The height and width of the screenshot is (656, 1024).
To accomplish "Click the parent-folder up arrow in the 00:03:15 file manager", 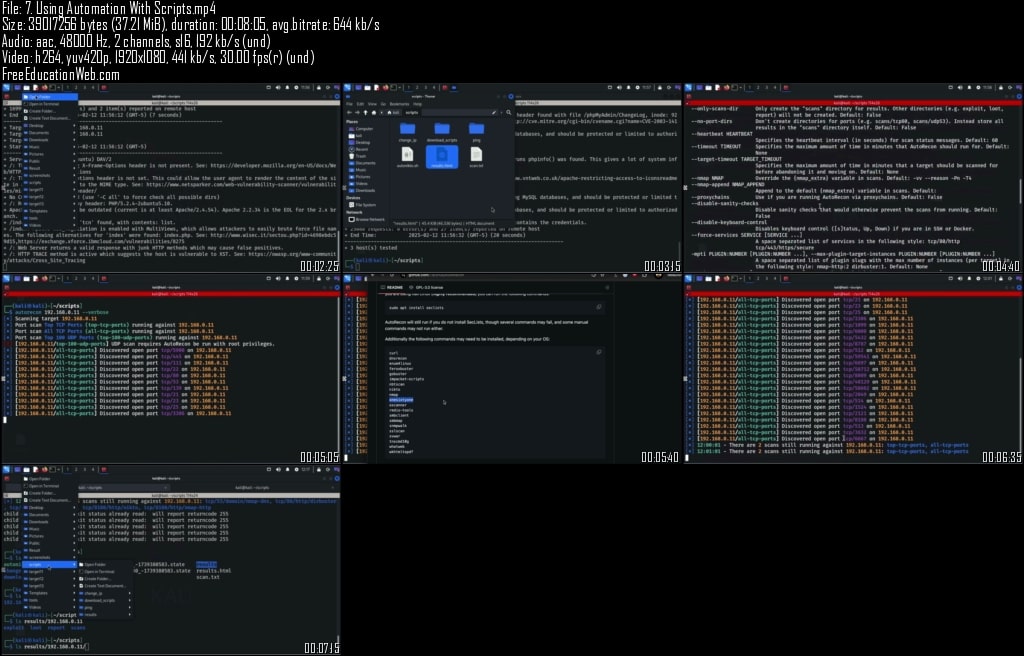I will click(365, 112).
